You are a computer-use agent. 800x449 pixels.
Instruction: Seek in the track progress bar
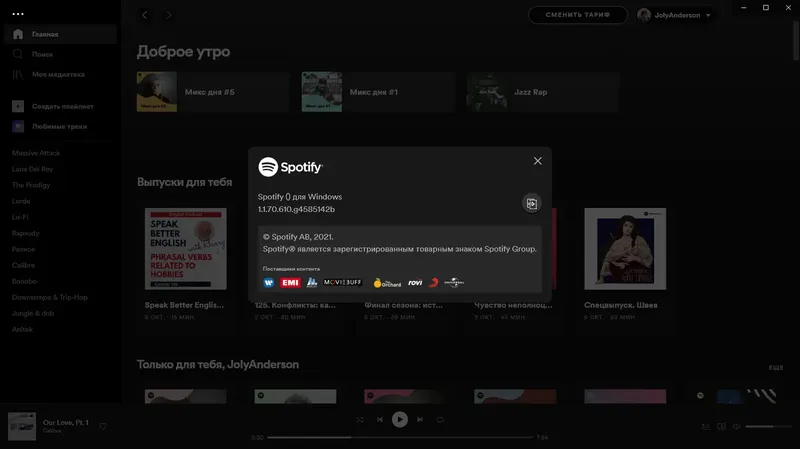tap(400, 437)
